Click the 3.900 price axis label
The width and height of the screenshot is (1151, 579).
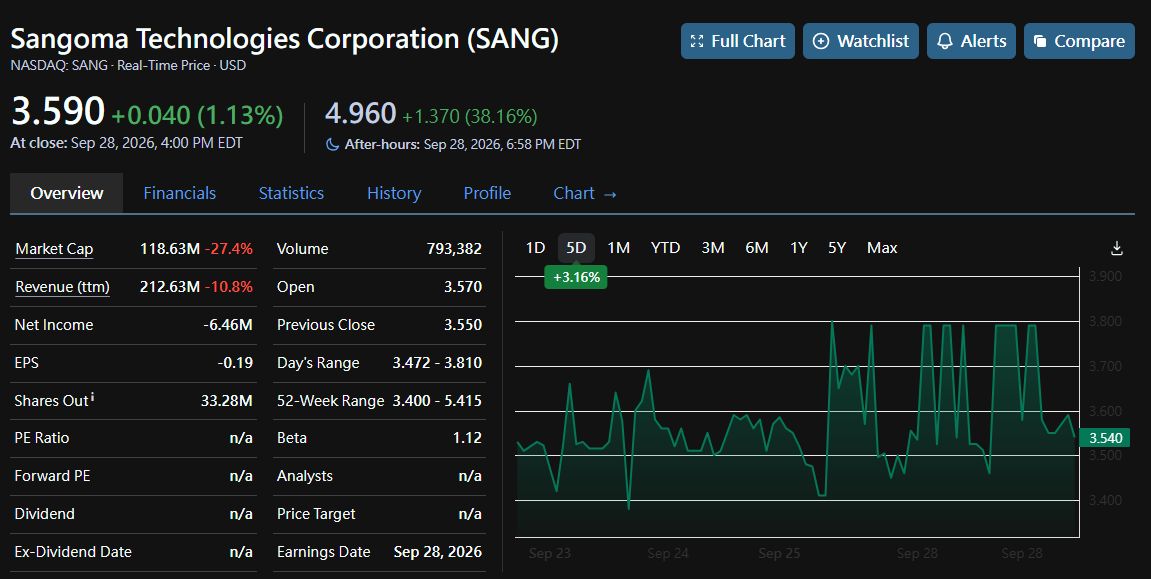point(1105,277)
